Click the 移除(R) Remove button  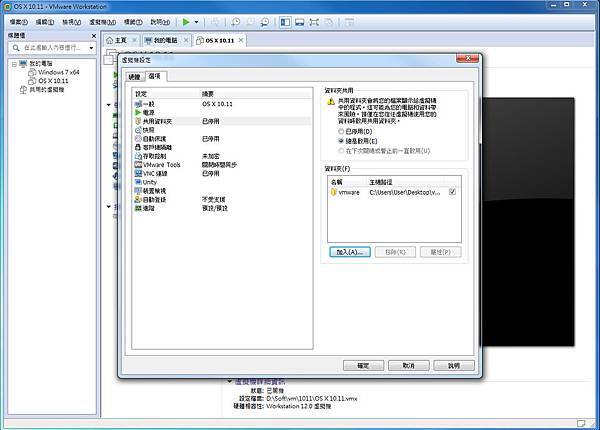(395, 252)
